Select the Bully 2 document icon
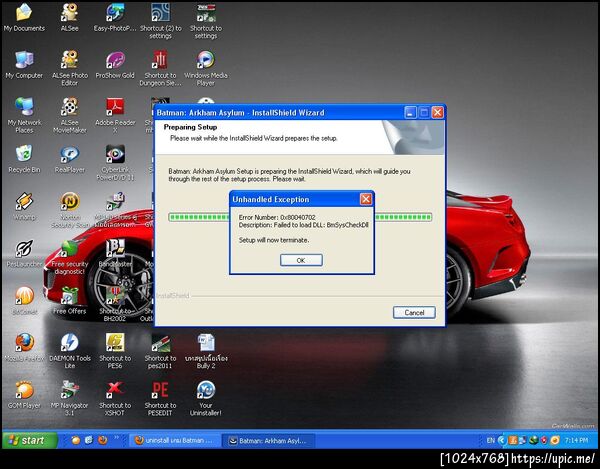 click(206, 351)
